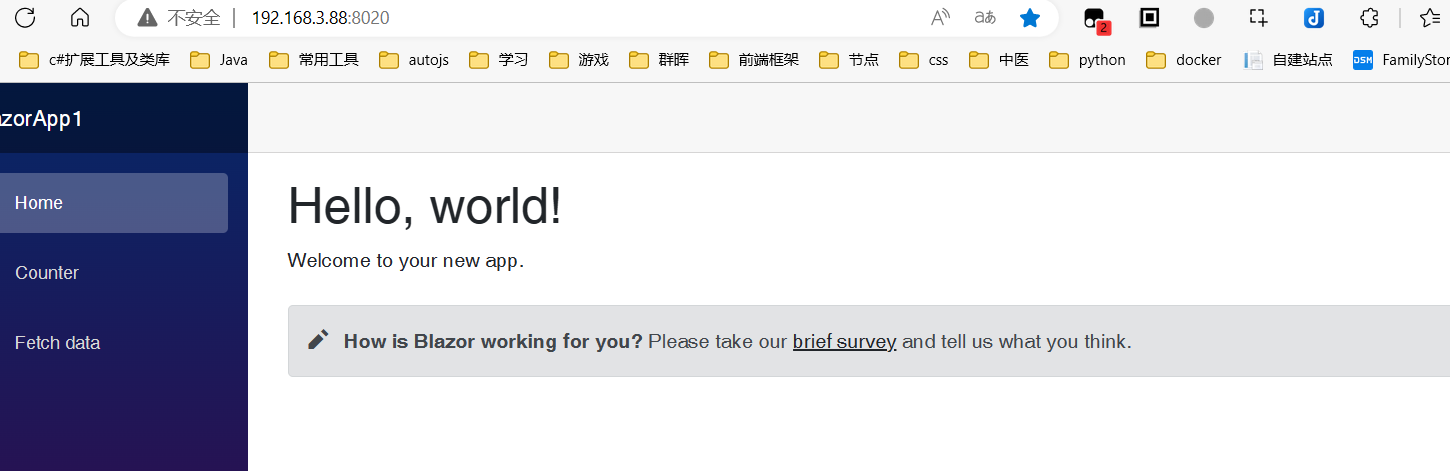
Task: Open the 前端框架 bookmark folder
Action: (x=754, y=60)
